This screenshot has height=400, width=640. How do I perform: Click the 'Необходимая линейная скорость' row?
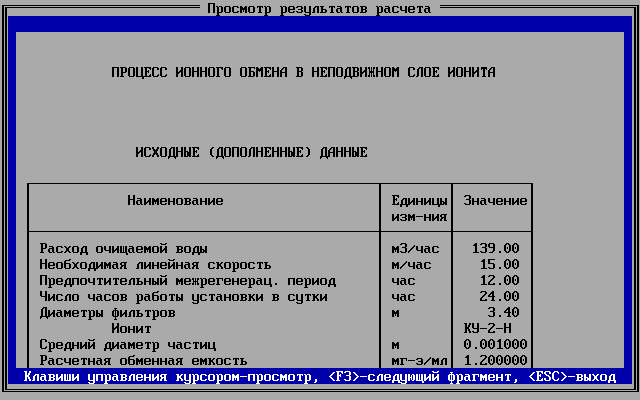[155, 265]
